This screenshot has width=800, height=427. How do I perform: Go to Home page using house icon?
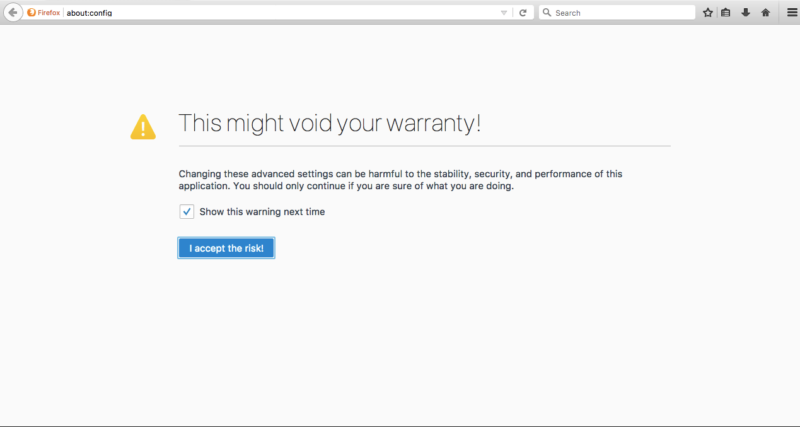click(765, 13)
